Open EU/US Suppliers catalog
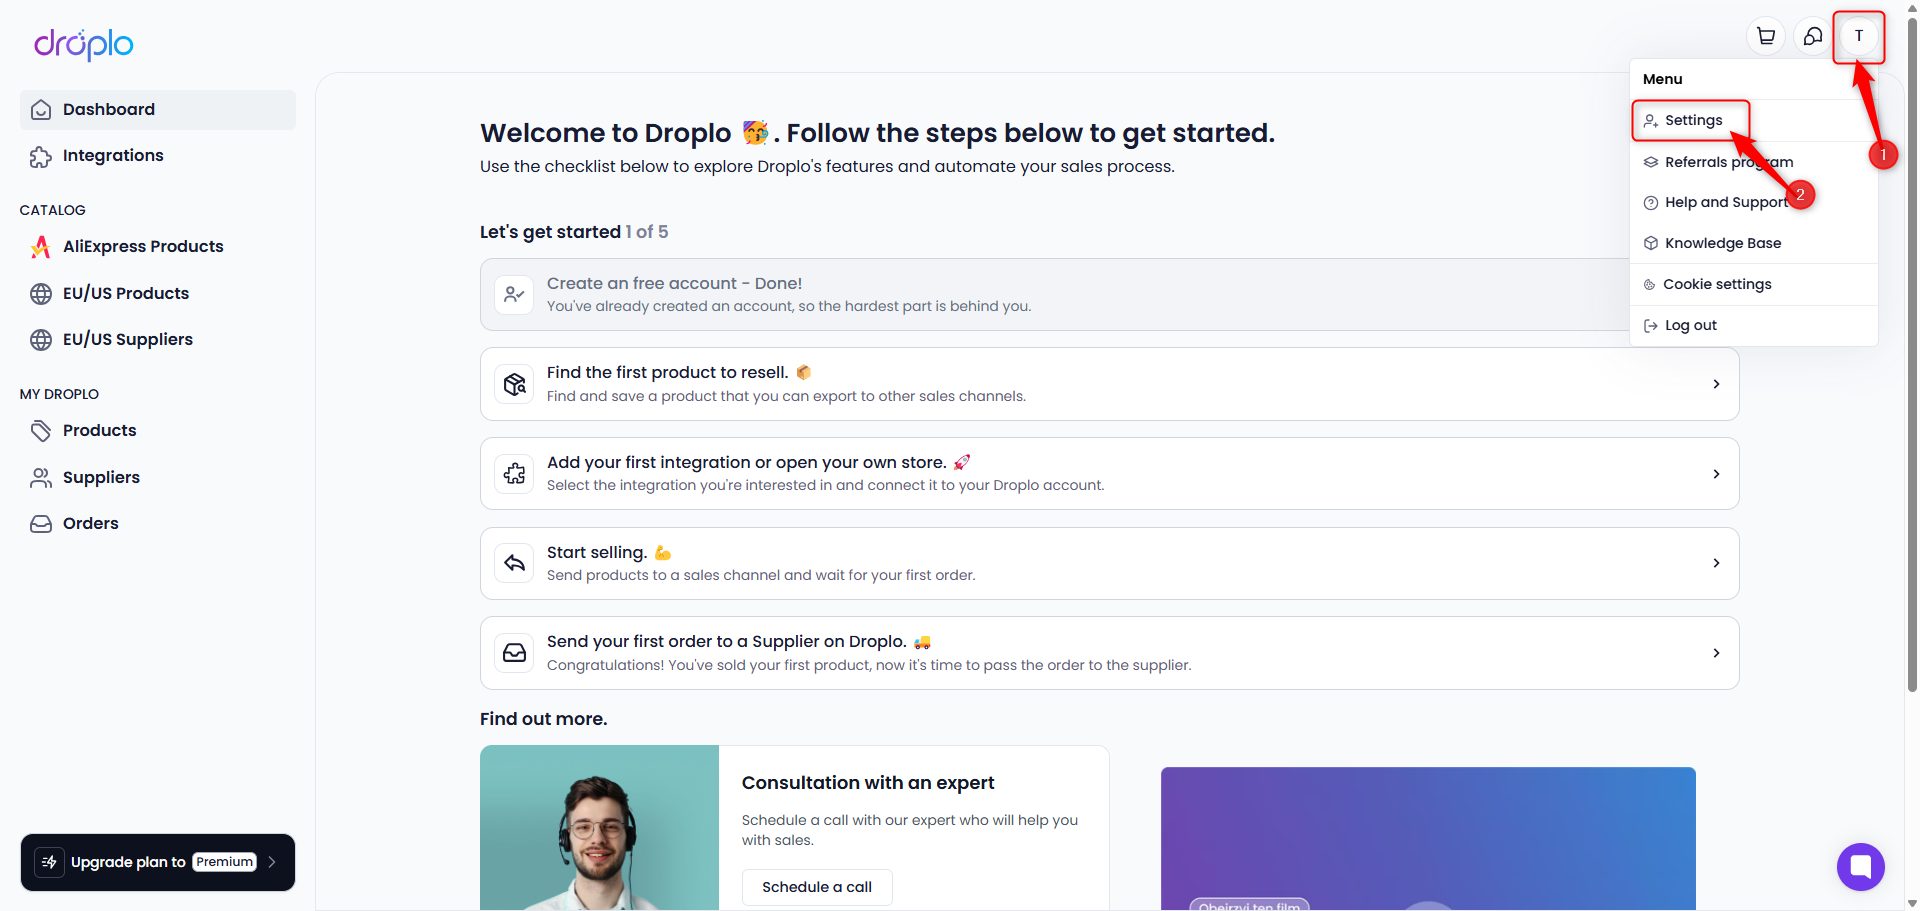Viewport: 1920px width, 911px height. tap(158, 340)
